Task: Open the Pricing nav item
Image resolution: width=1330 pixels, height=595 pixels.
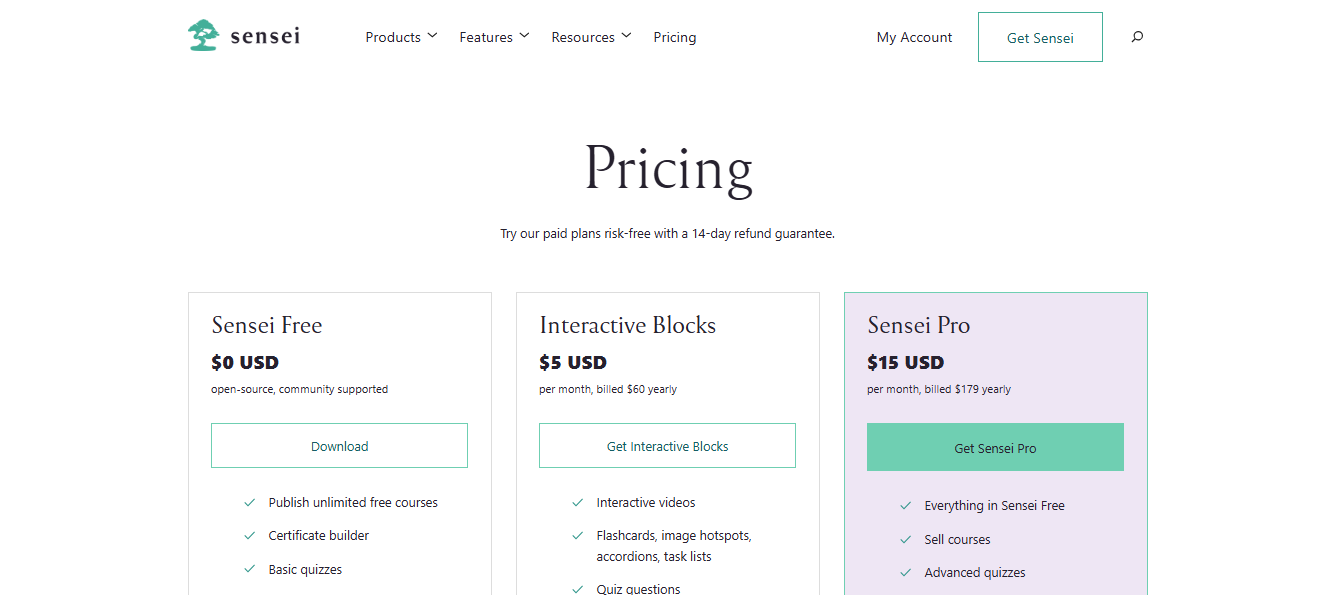Action: (675, 37)
